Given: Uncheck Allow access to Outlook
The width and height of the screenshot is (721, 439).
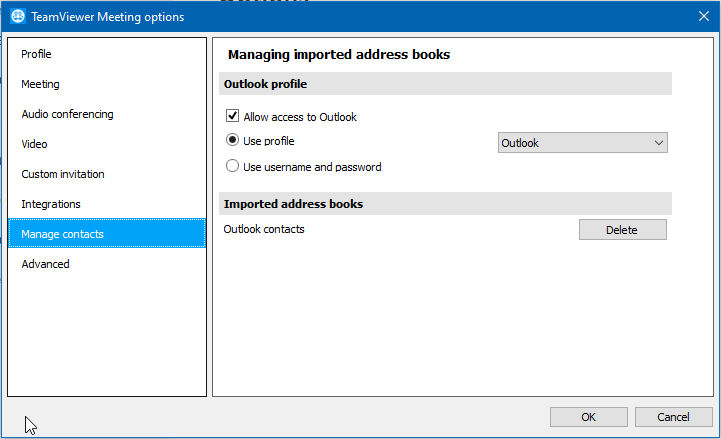Looking at the screenshot, I should [x=232, y=116].
